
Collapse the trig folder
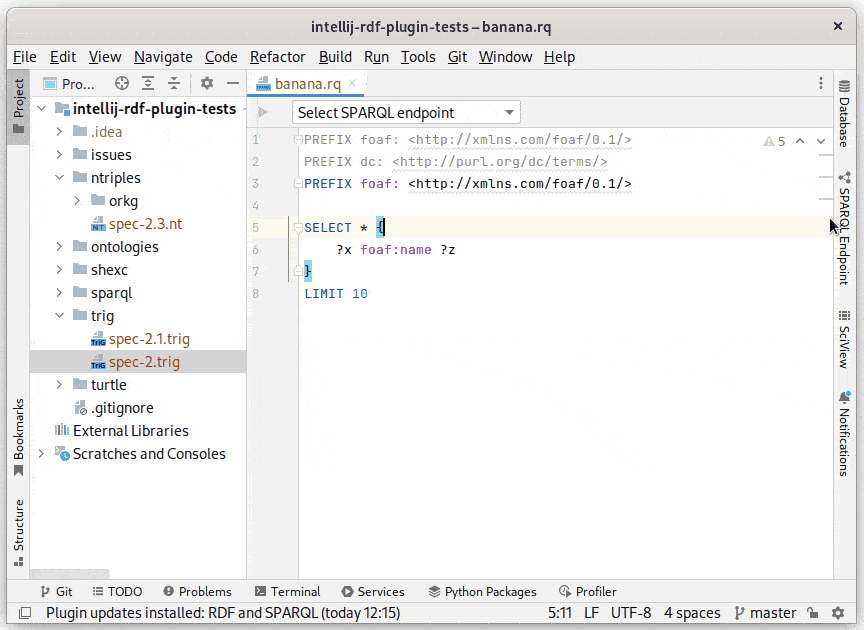[x=60, y=315]
